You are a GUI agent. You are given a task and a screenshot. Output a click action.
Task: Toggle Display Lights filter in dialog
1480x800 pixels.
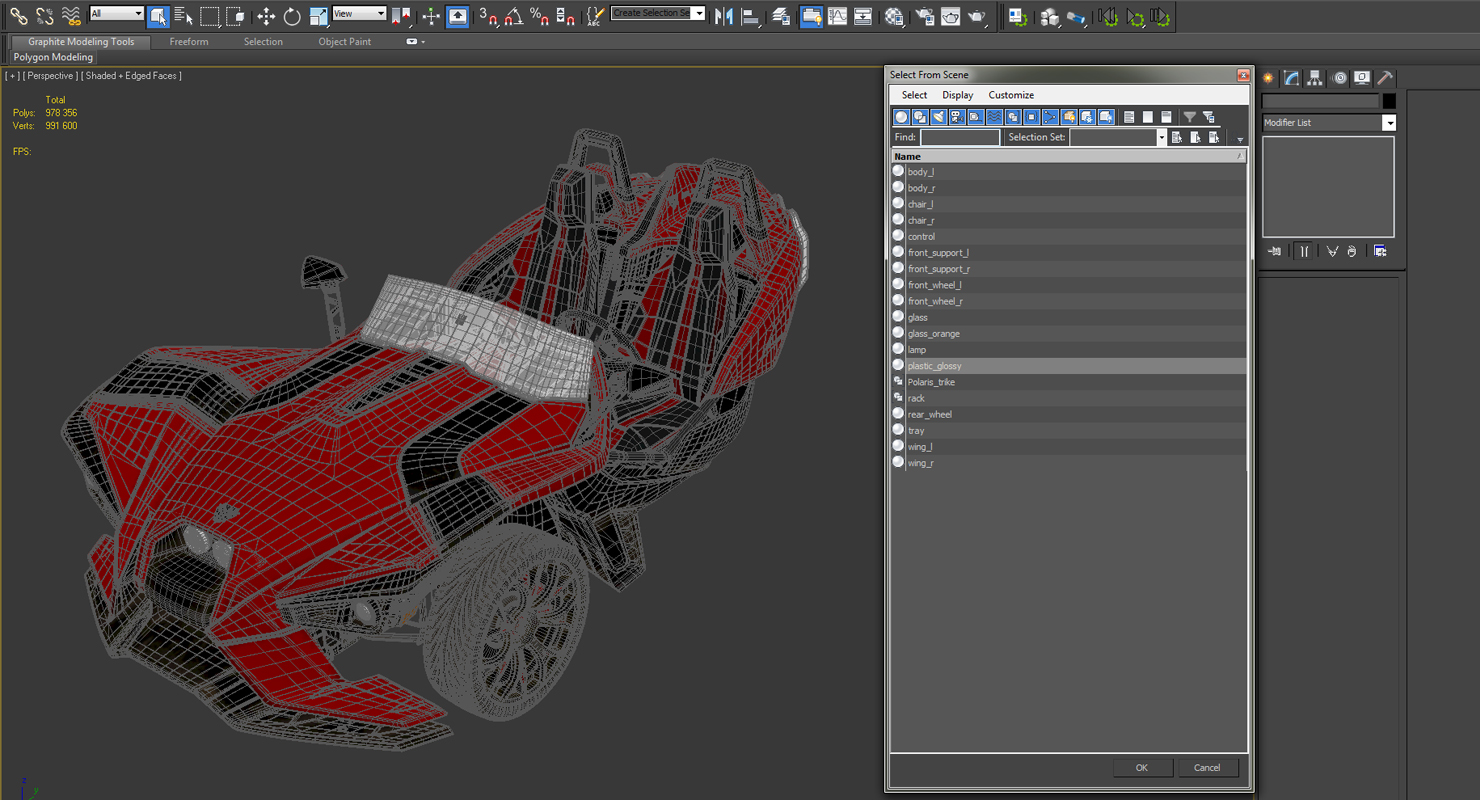coord(938,117)
